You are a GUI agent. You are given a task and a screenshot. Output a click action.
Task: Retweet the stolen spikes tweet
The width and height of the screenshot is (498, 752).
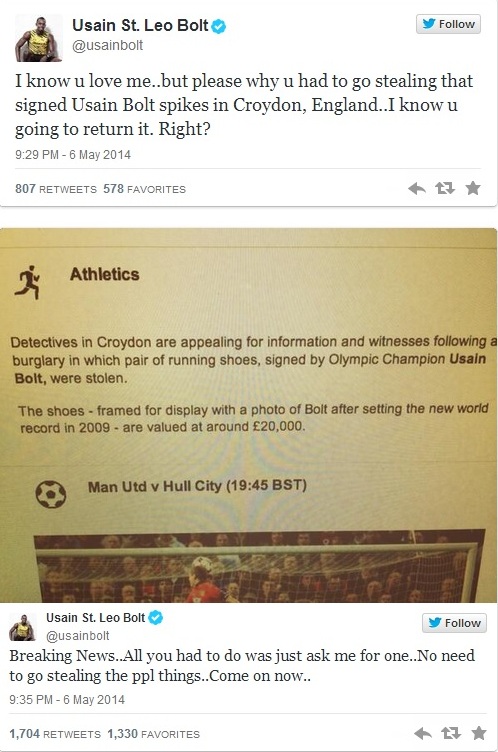tap(445, 188)
